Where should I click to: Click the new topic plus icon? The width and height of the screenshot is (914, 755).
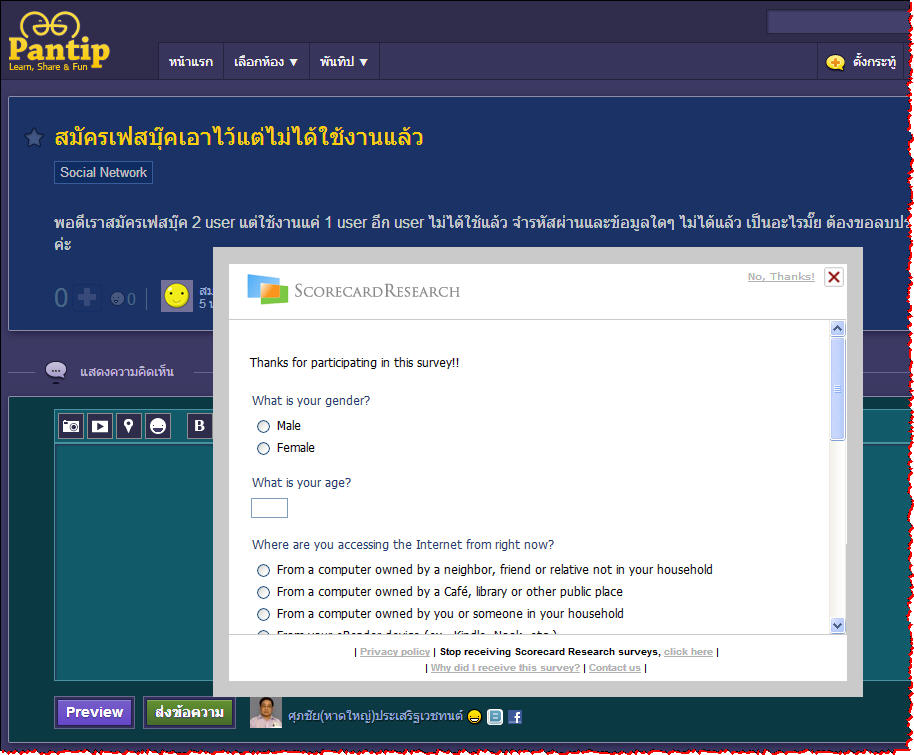(835, 62)
